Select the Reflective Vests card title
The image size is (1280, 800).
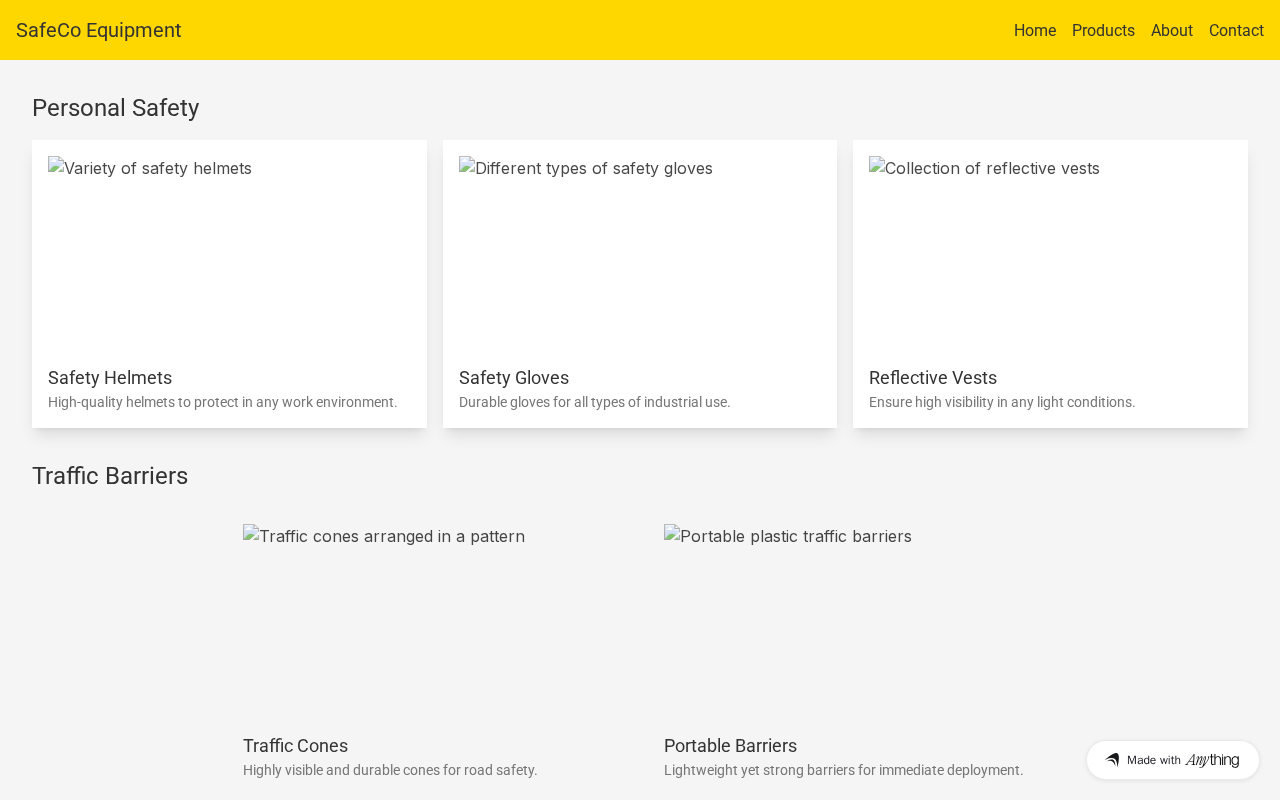pos(933,378)
